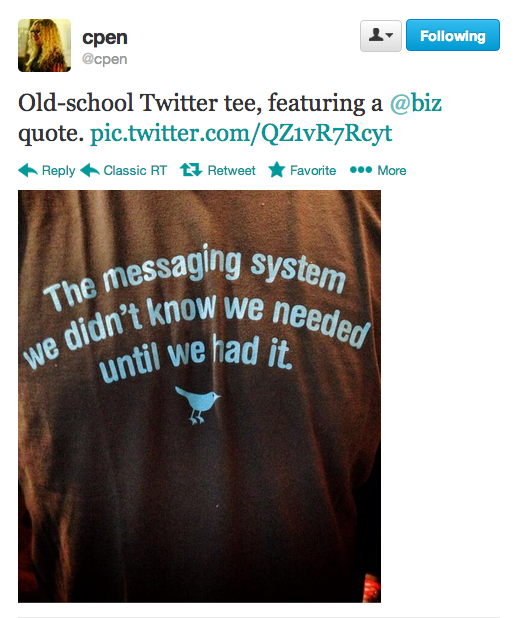Click the Favorite star icon

[277, 170]
